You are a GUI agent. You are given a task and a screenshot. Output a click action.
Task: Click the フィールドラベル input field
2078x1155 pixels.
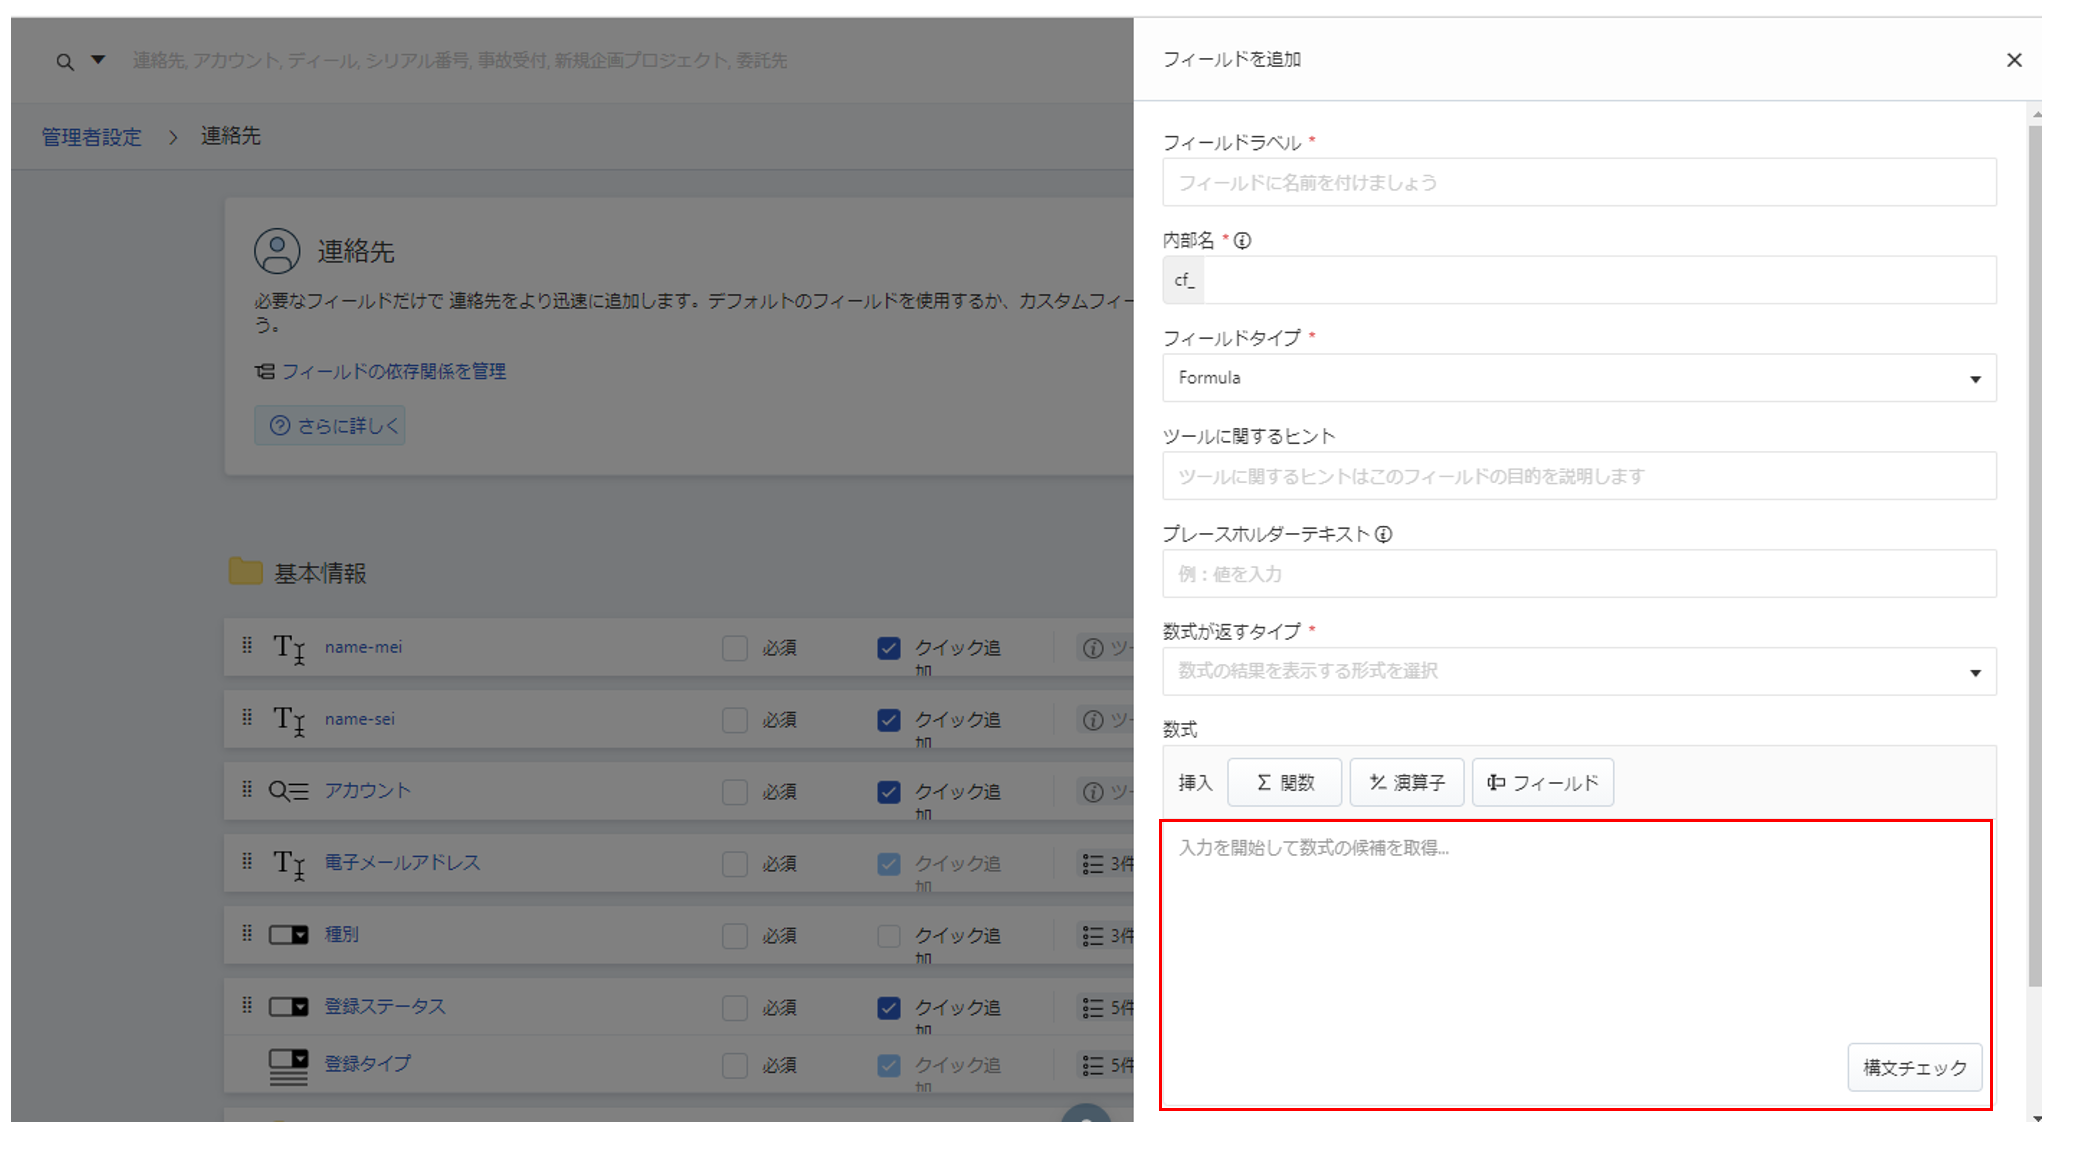[1578, 183]
